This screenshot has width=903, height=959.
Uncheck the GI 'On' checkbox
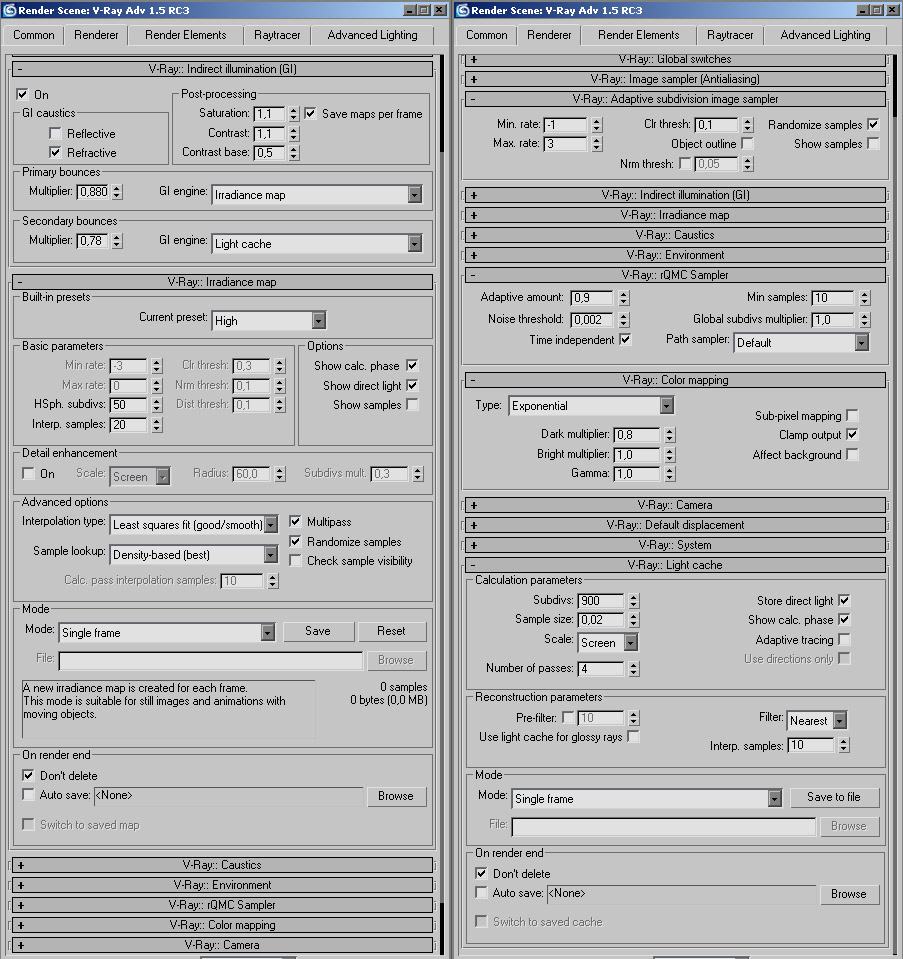point(23,94)
